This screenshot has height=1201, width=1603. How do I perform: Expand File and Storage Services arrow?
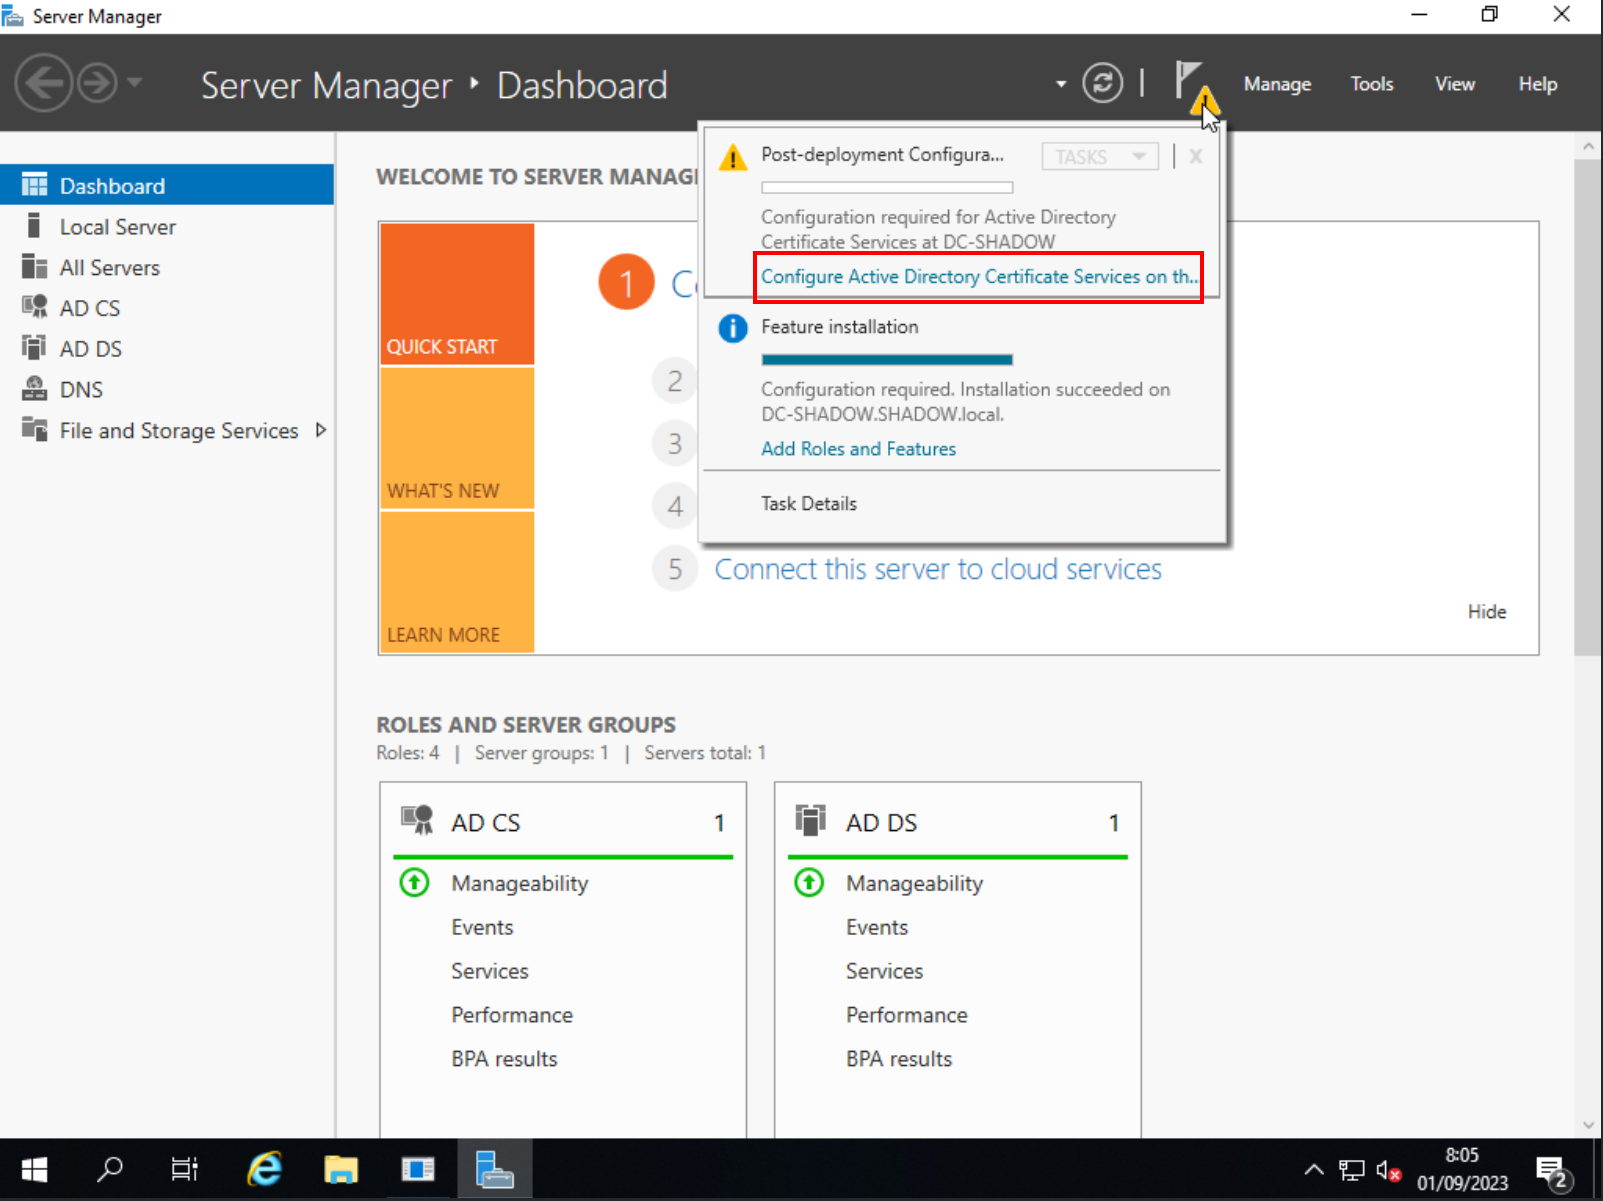tap(321, 430)
